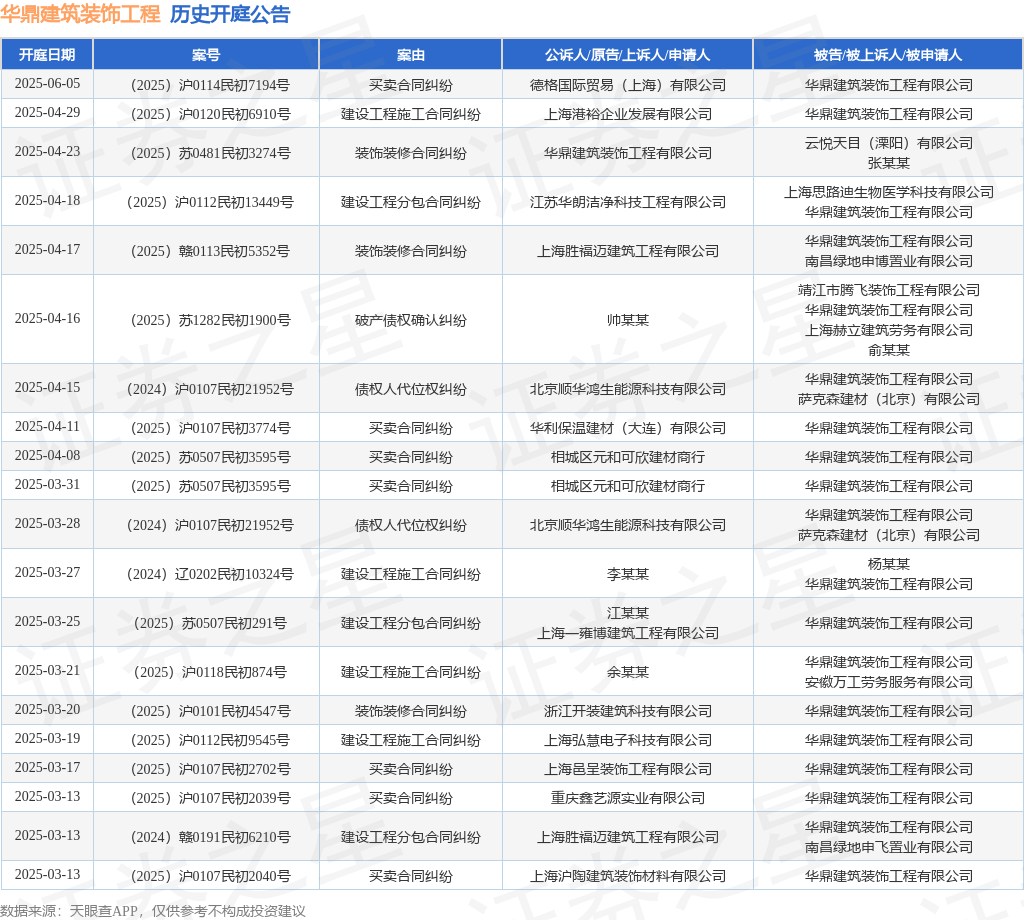The width and height of the screenshot is (1024, 920).
Task: Click plaintiff 上海一雍博建筑工程有限公司
Action: tap(628, 633)
